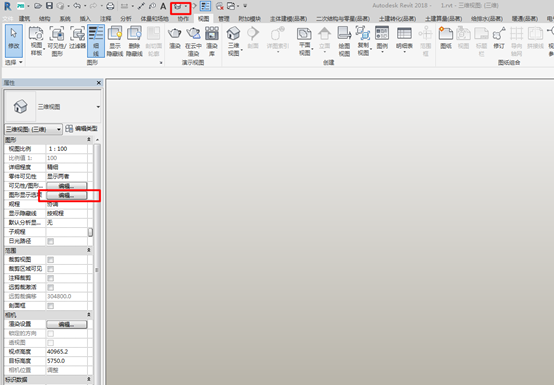Click the Undo arrow in quick access toolbar
This screenshot has width=554, height=385.
coord(77,6)
